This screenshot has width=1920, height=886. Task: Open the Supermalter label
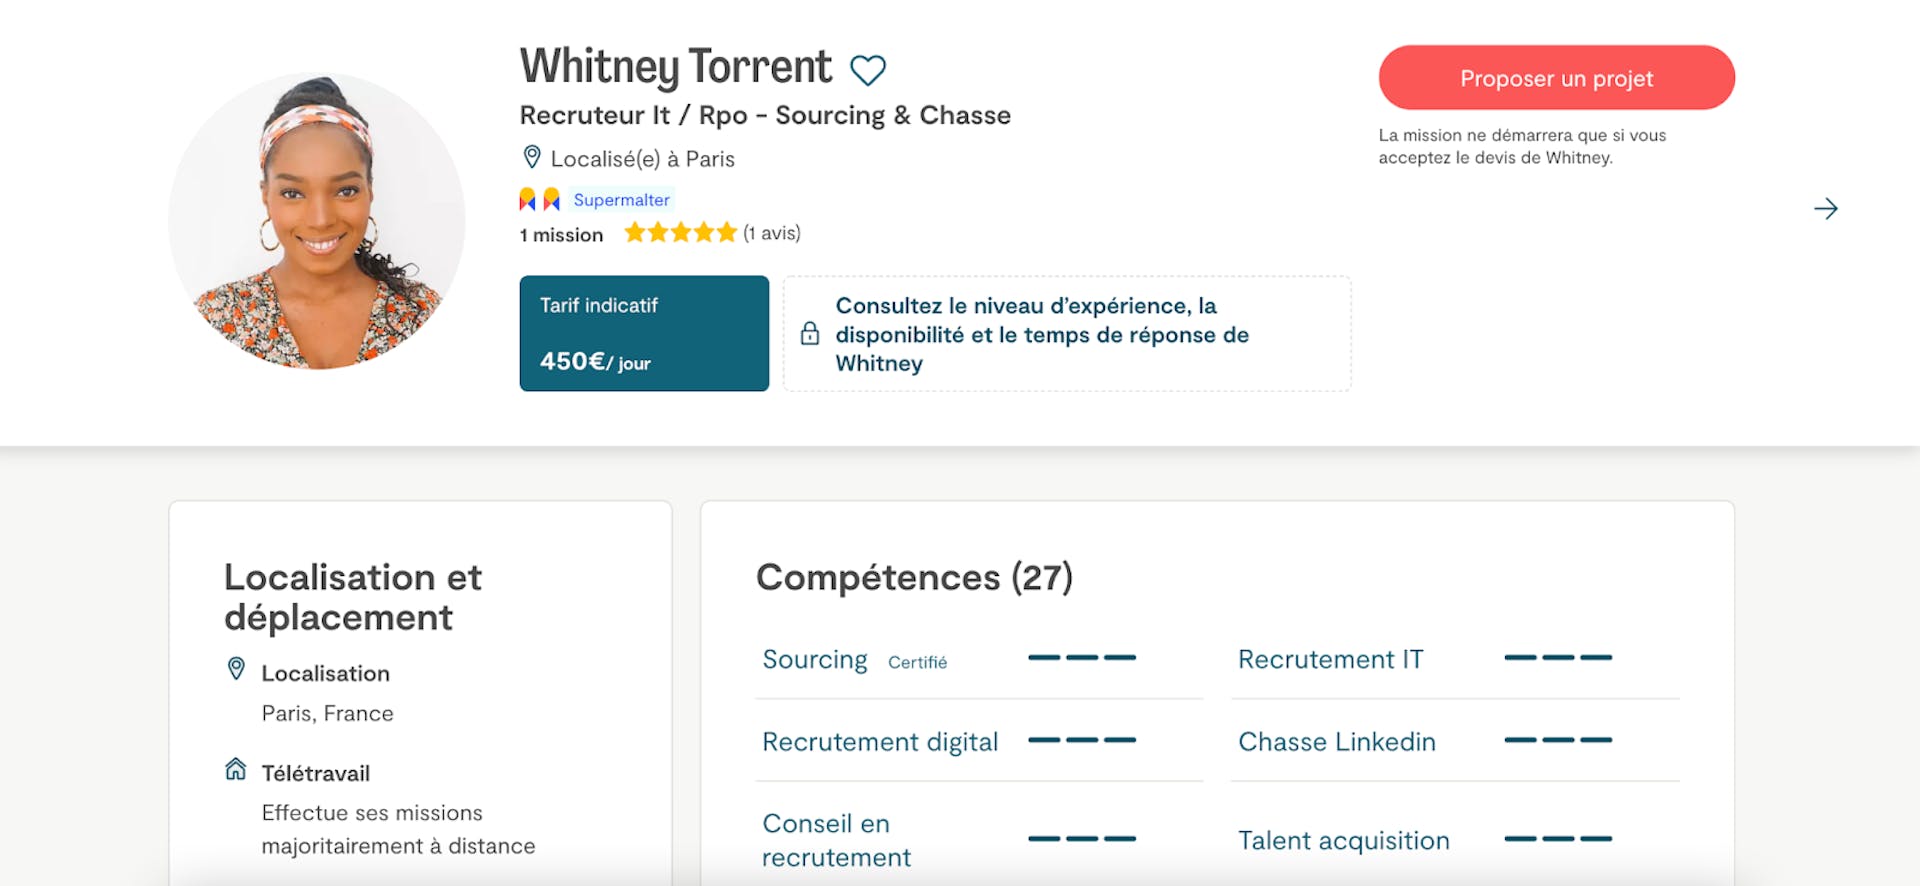coord(621,200)
